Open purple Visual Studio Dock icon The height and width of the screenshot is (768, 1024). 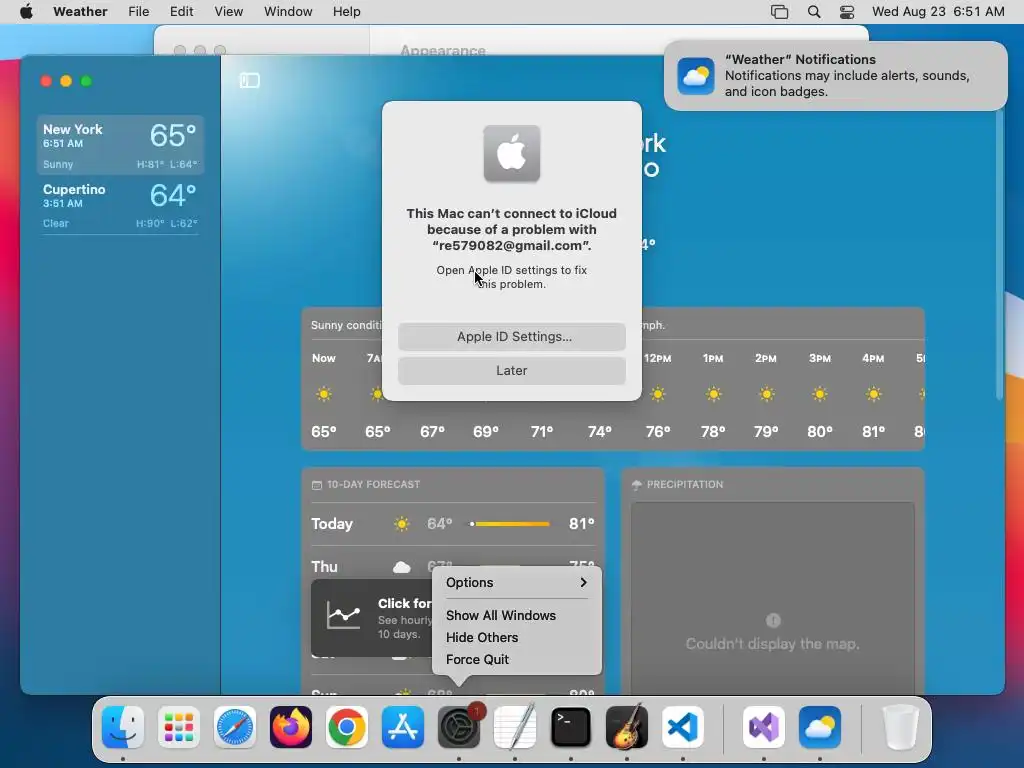click(x=763, y=727)
